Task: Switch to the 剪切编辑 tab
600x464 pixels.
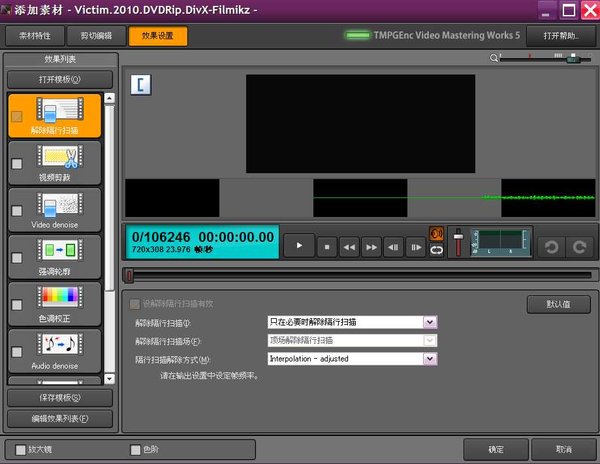Action: (96, 37)
